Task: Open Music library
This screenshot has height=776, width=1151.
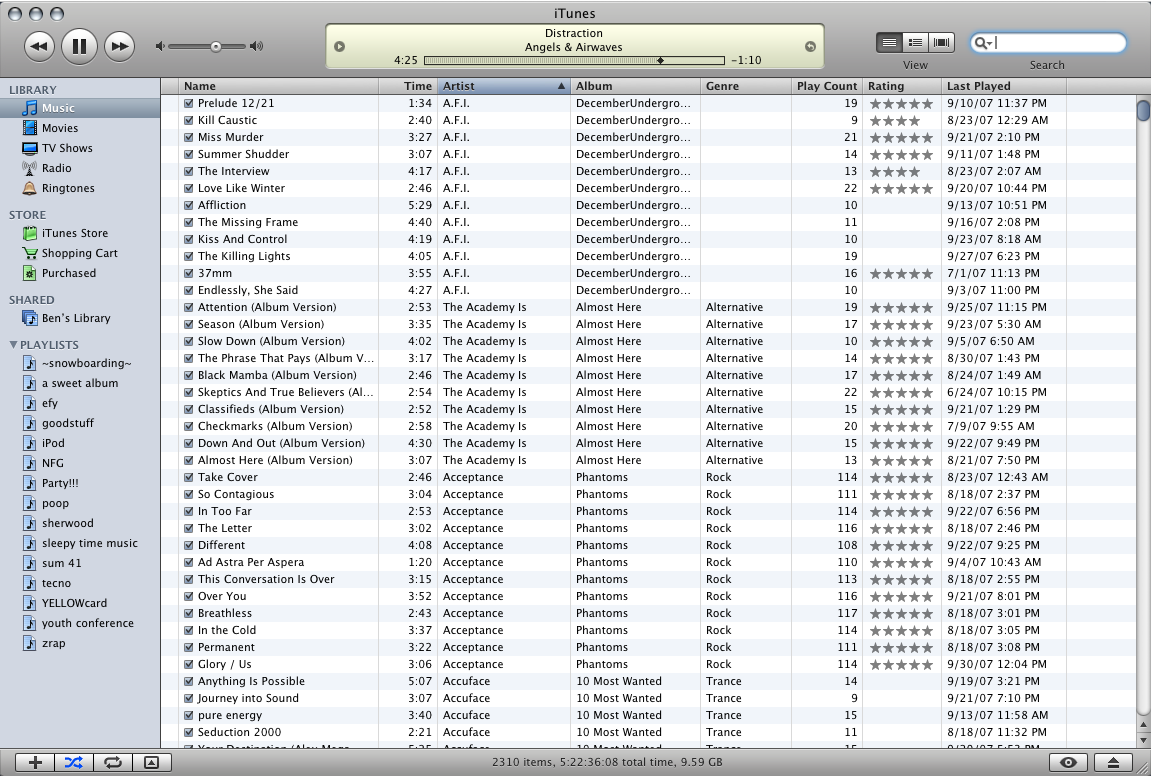Action: click(x=80, y=108)
